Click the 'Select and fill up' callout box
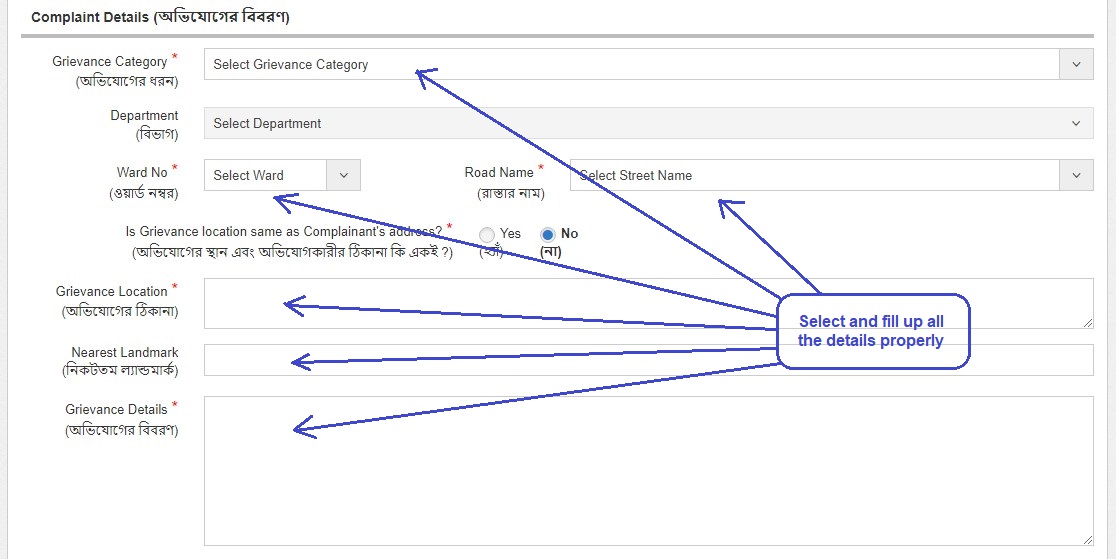1116x559 pixels. tap(873, 331)
